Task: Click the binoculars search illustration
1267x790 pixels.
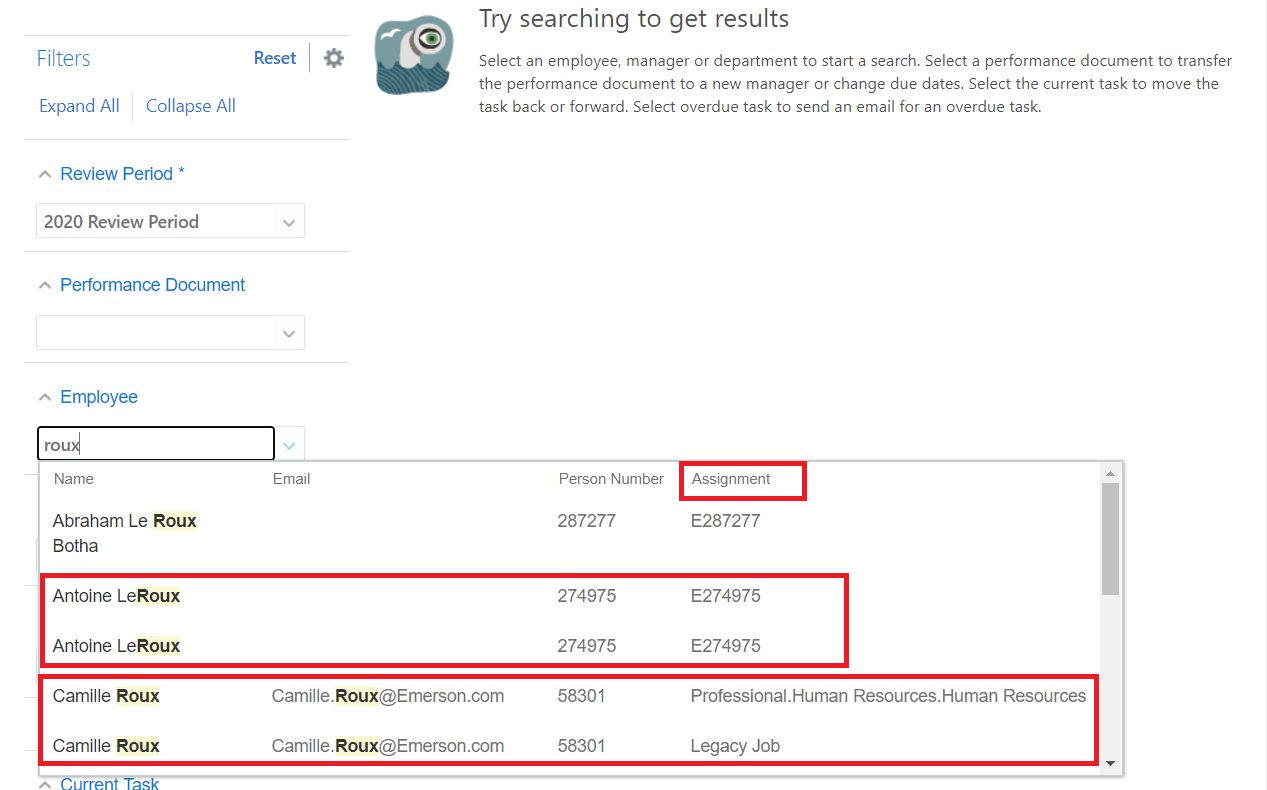Action: coord(413,55)
